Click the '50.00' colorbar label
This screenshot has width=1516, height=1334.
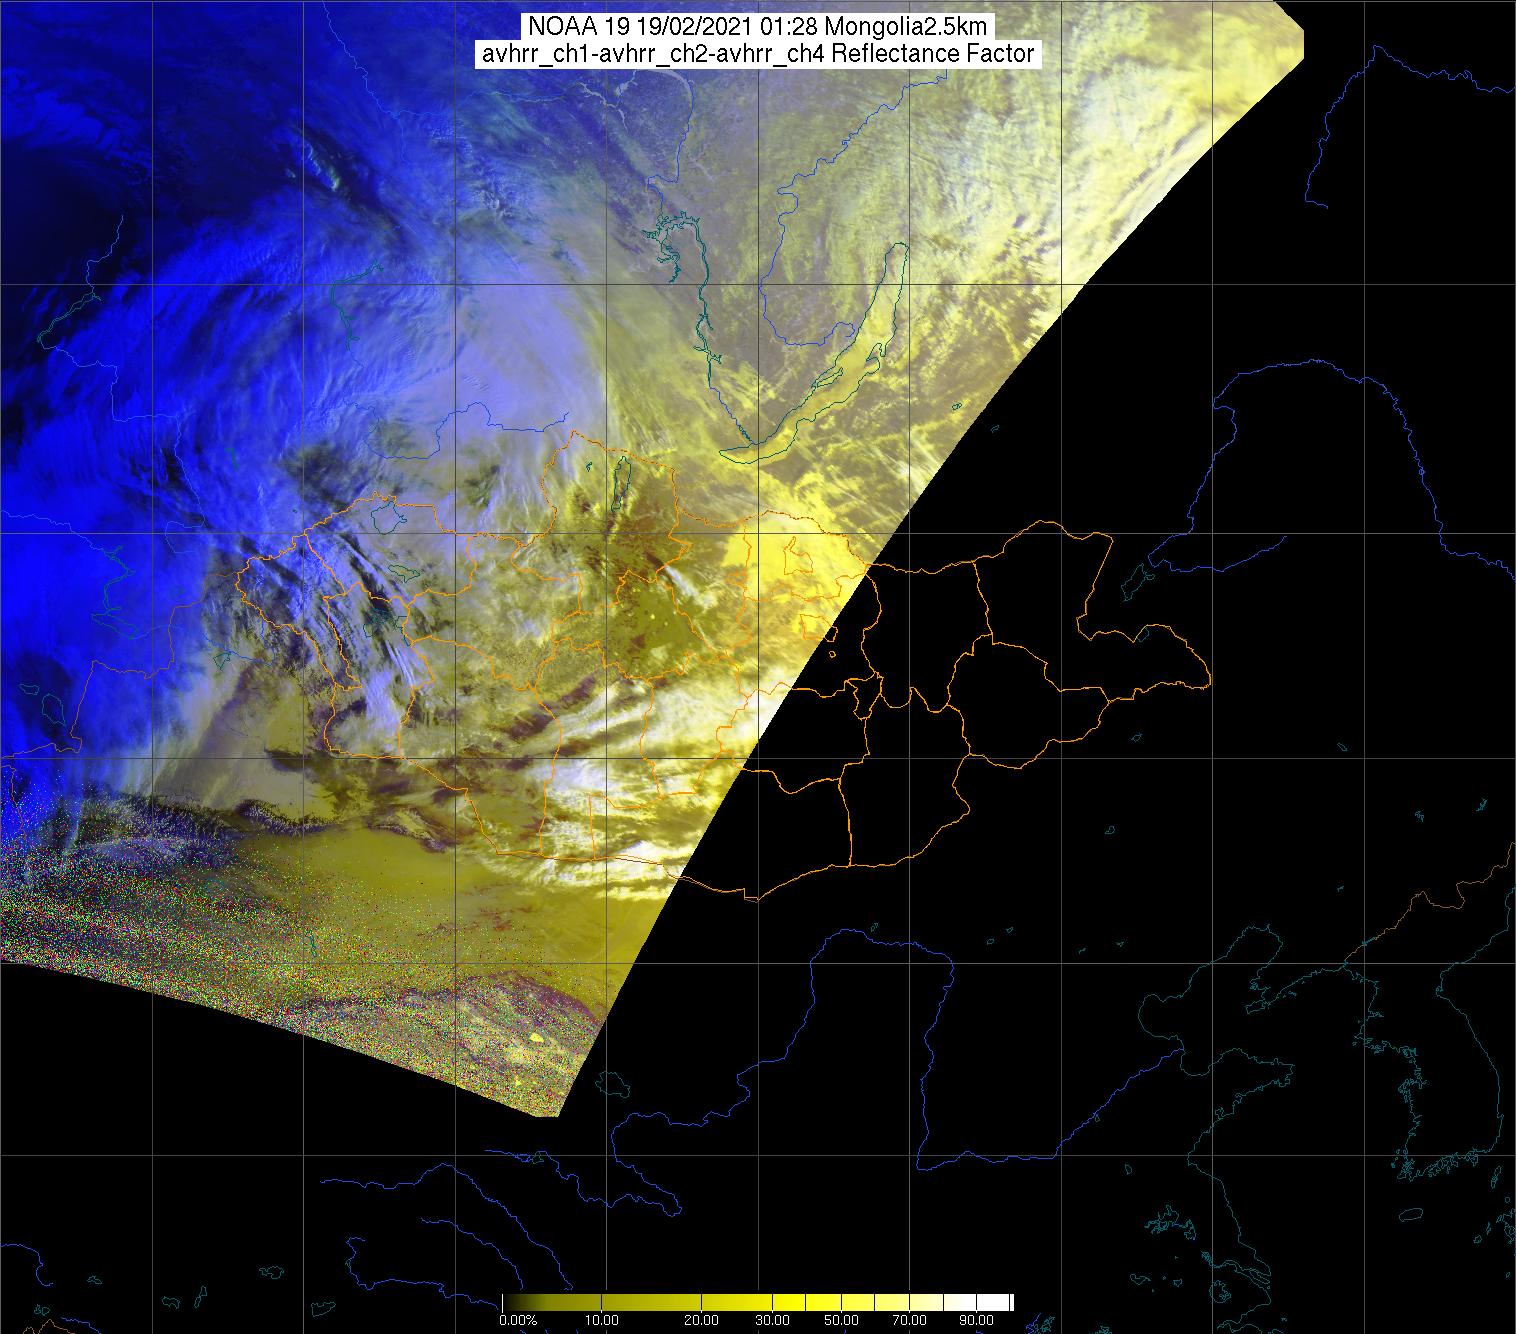pyautogui.click(x=842, y=1321)
